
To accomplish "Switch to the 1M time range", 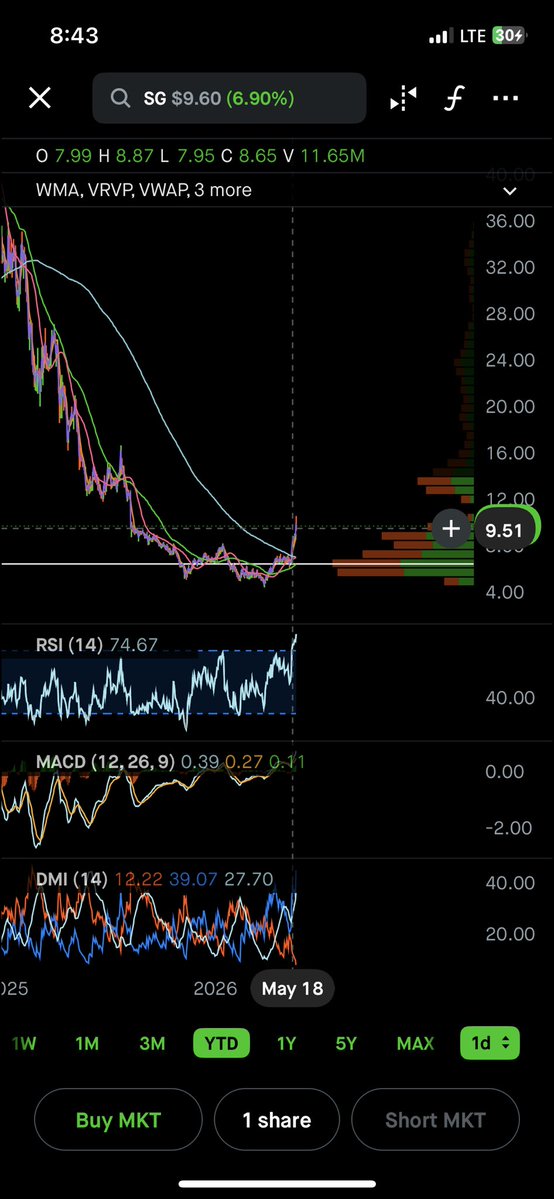I will tap(87, 1043).
